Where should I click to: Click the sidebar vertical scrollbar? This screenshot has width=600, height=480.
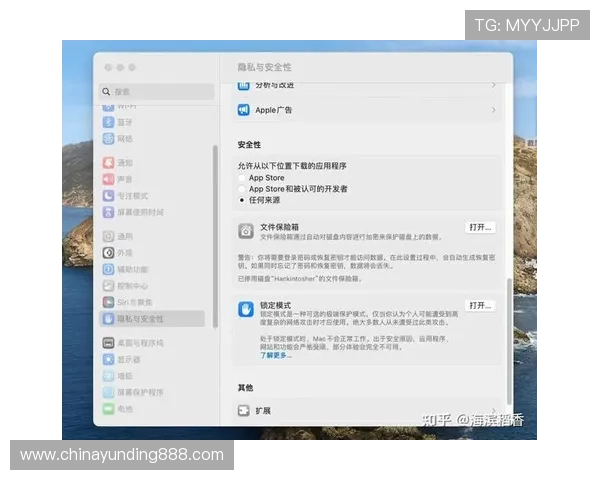215,236
